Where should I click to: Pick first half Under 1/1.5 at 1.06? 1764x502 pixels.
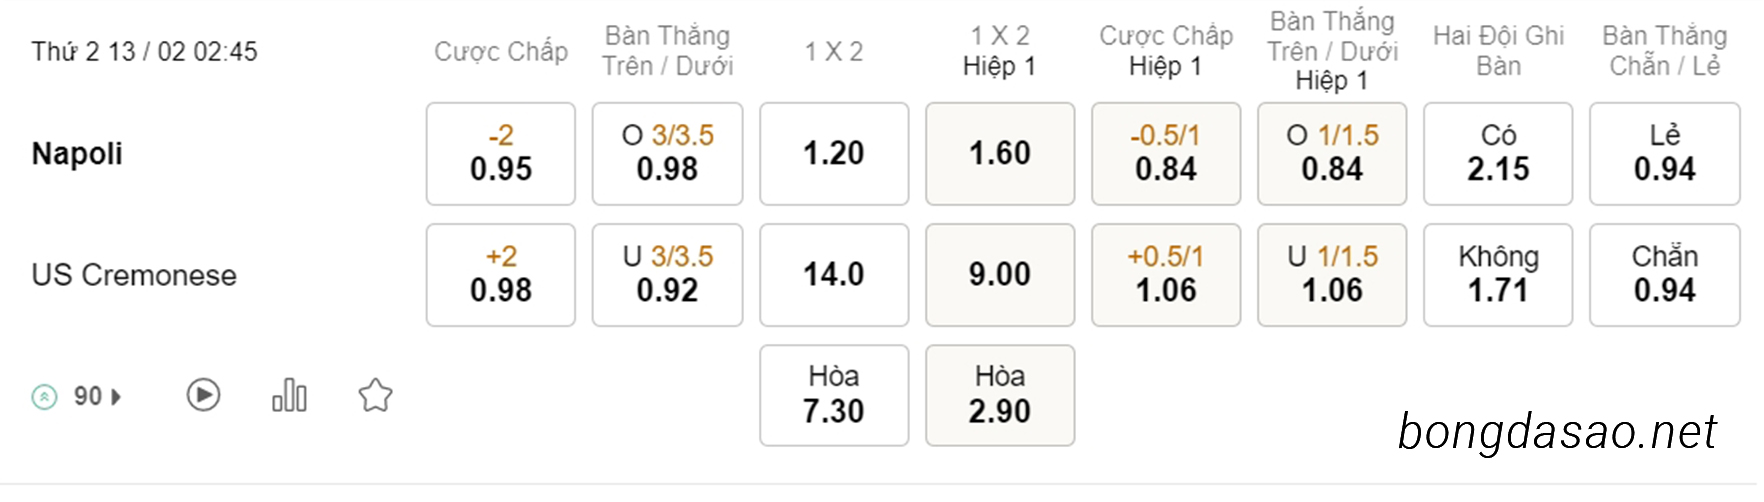pyautogui.click(x=1332, y=275)
